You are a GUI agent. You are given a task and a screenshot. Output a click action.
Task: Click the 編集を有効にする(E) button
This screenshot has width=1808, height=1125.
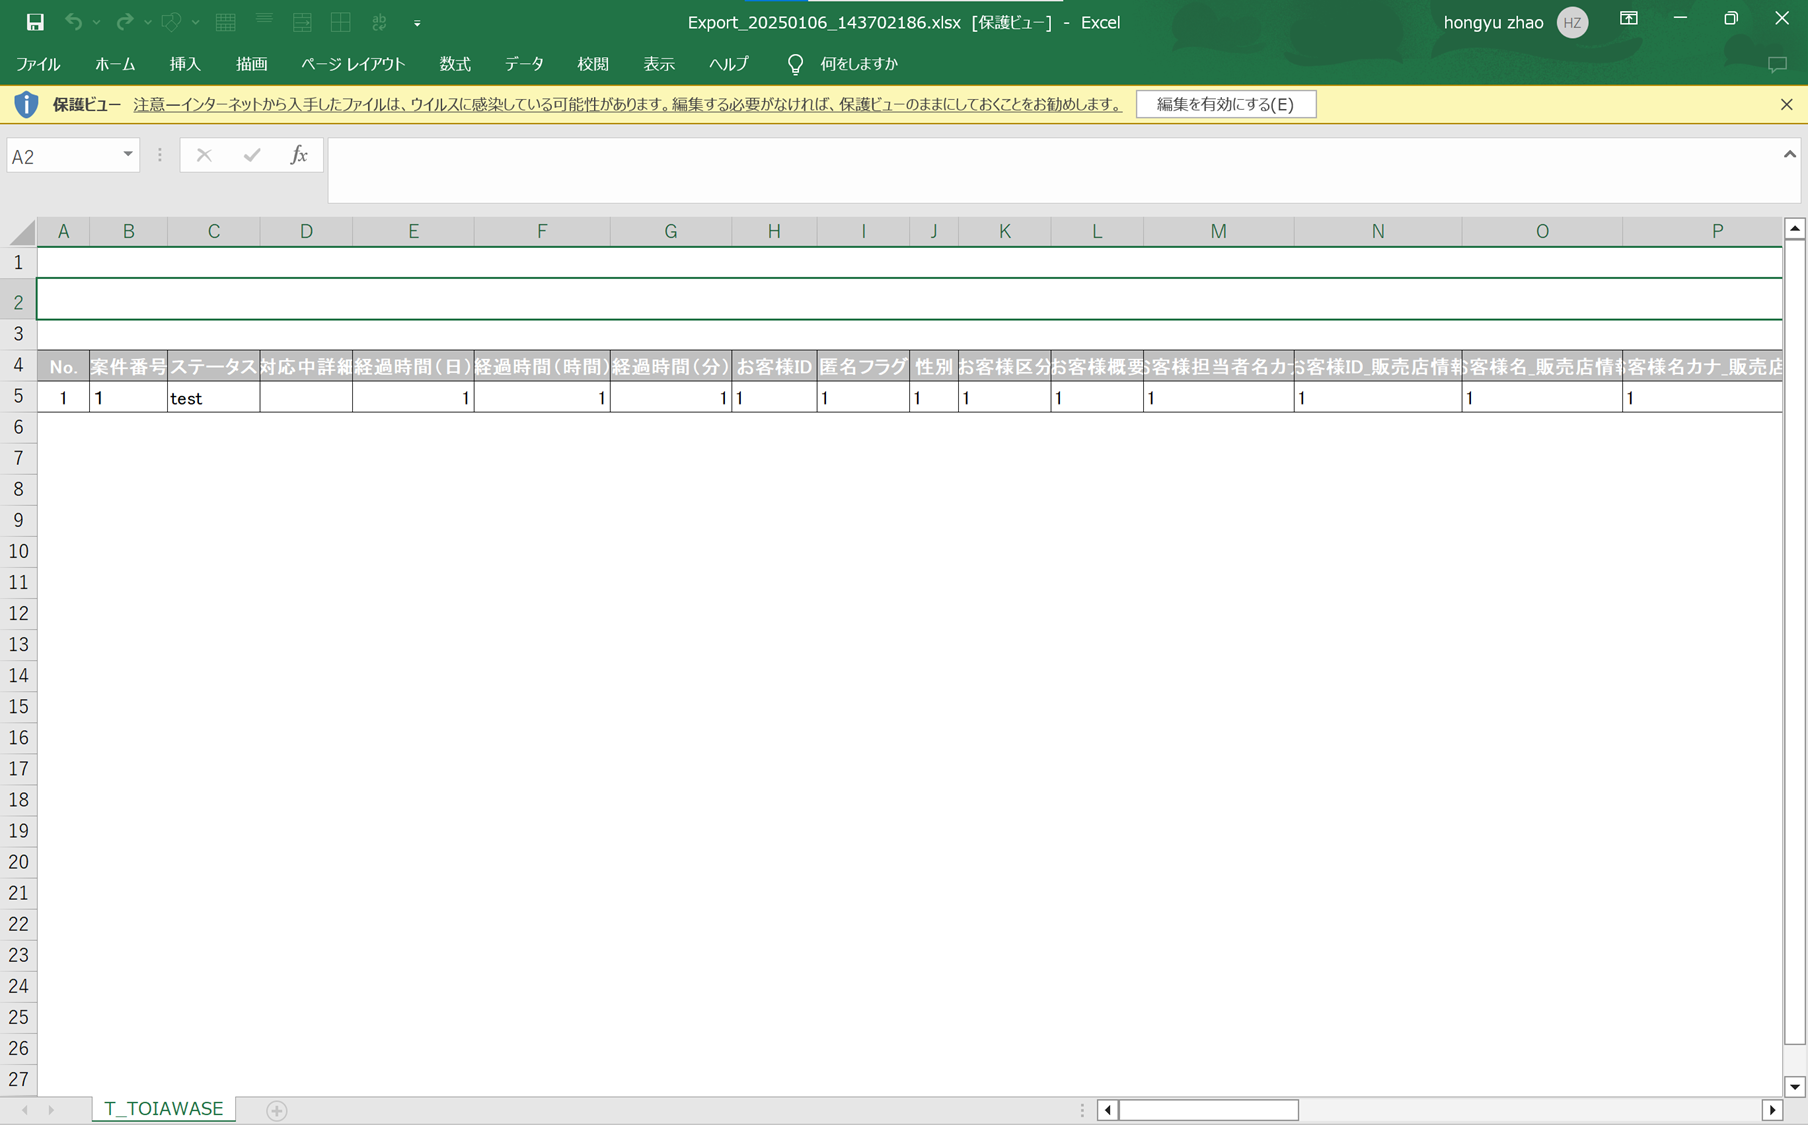[x=1226, y=104]
